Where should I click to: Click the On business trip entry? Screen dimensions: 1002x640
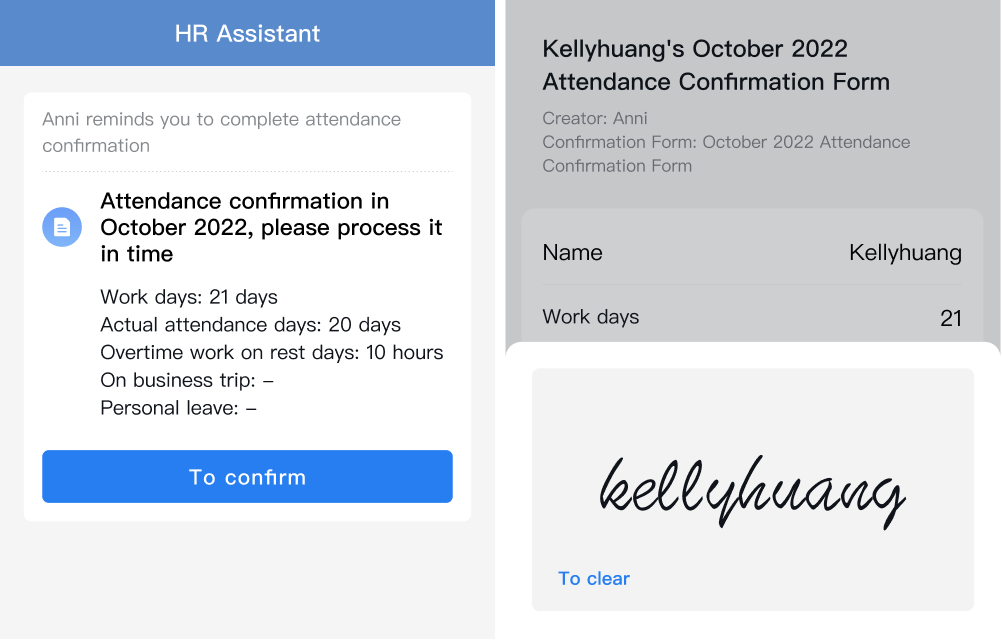click(187, 380)
